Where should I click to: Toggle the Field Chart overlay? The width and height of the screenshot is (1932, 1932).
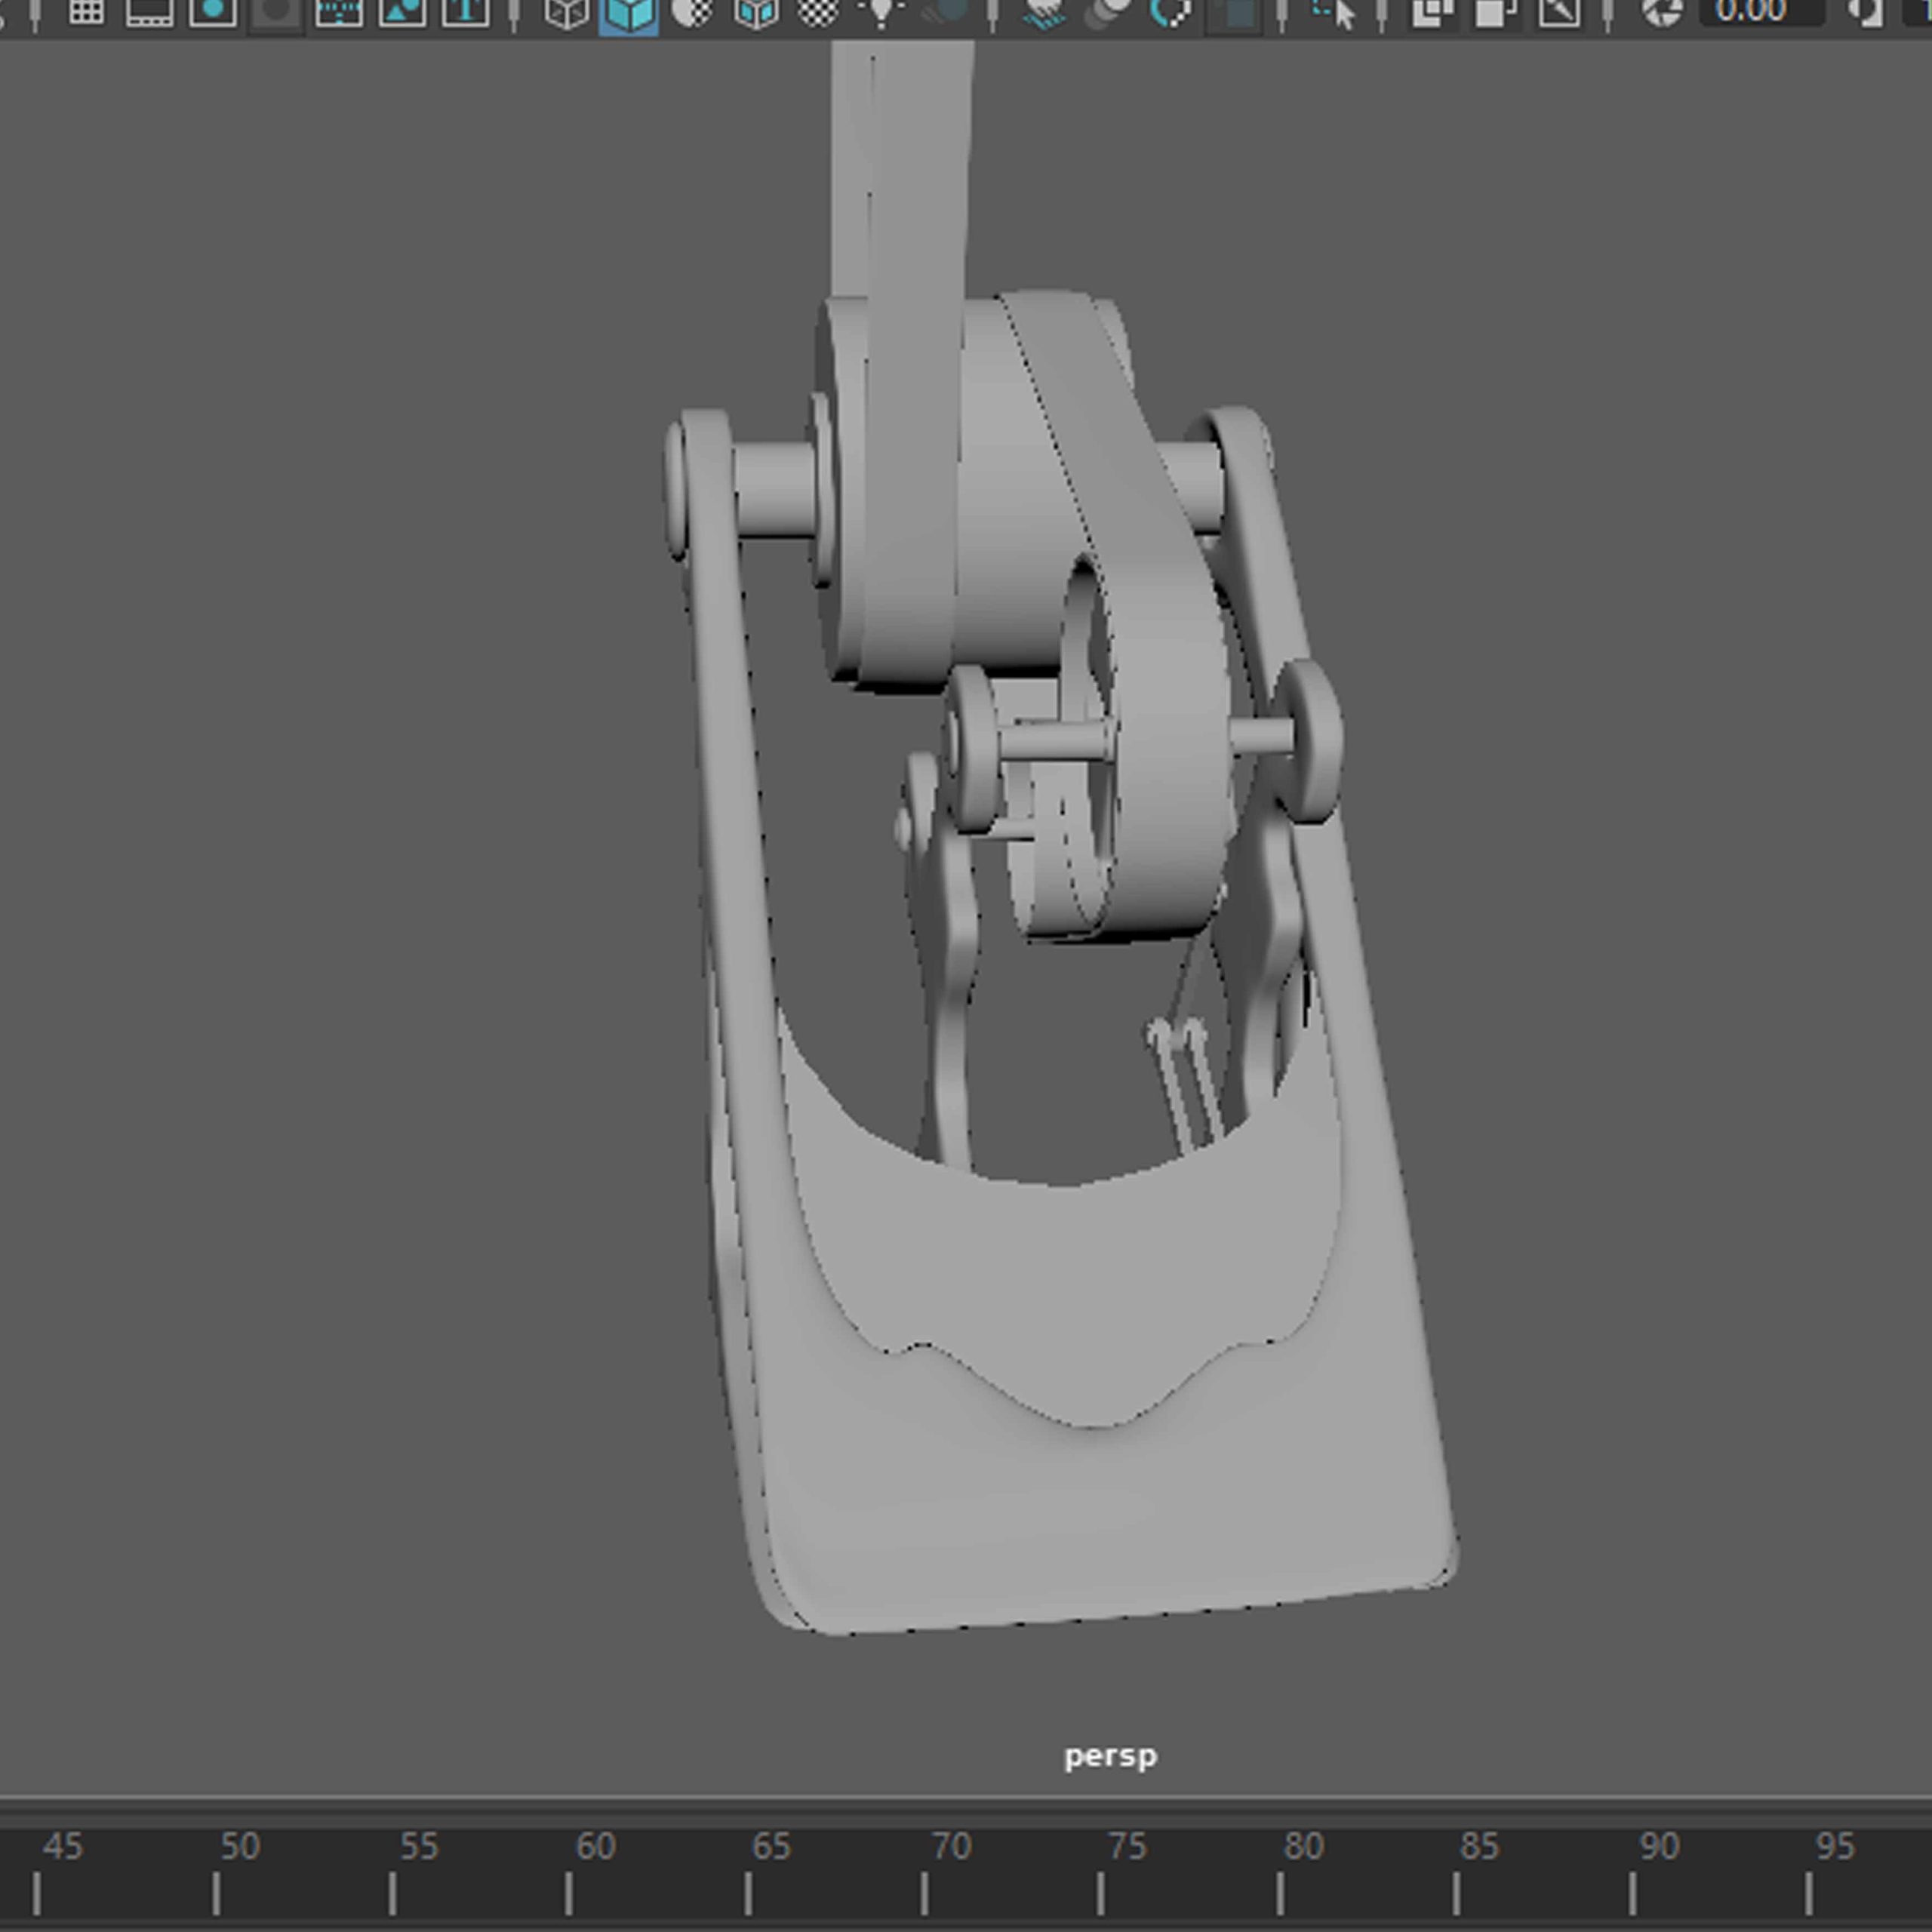[339, 12]
